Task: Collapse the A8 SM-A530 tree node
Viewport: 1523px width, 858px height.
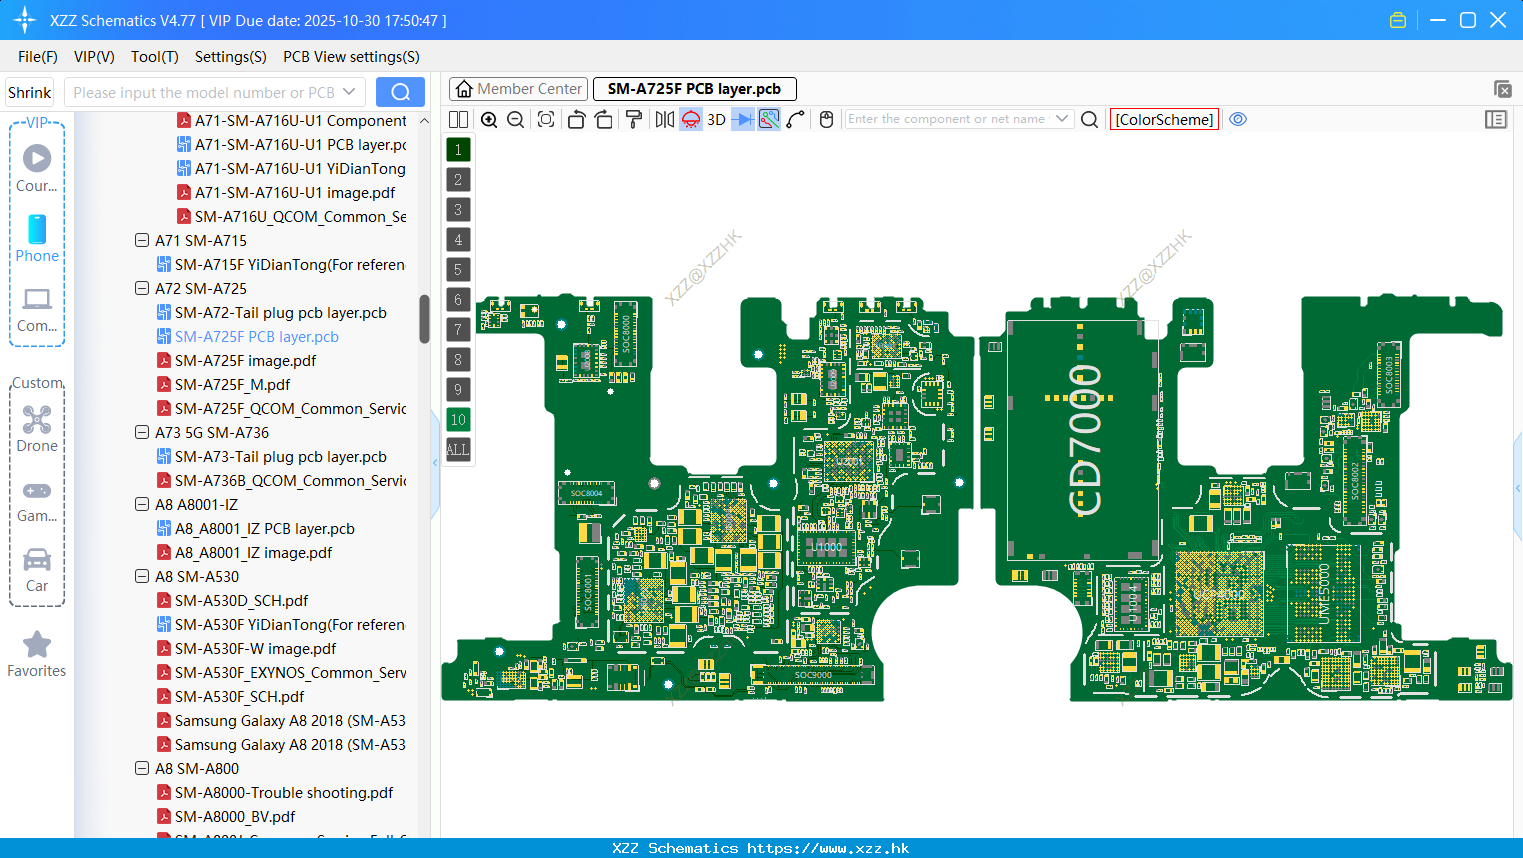Action: pyautogui.click(x=142, y=576)
